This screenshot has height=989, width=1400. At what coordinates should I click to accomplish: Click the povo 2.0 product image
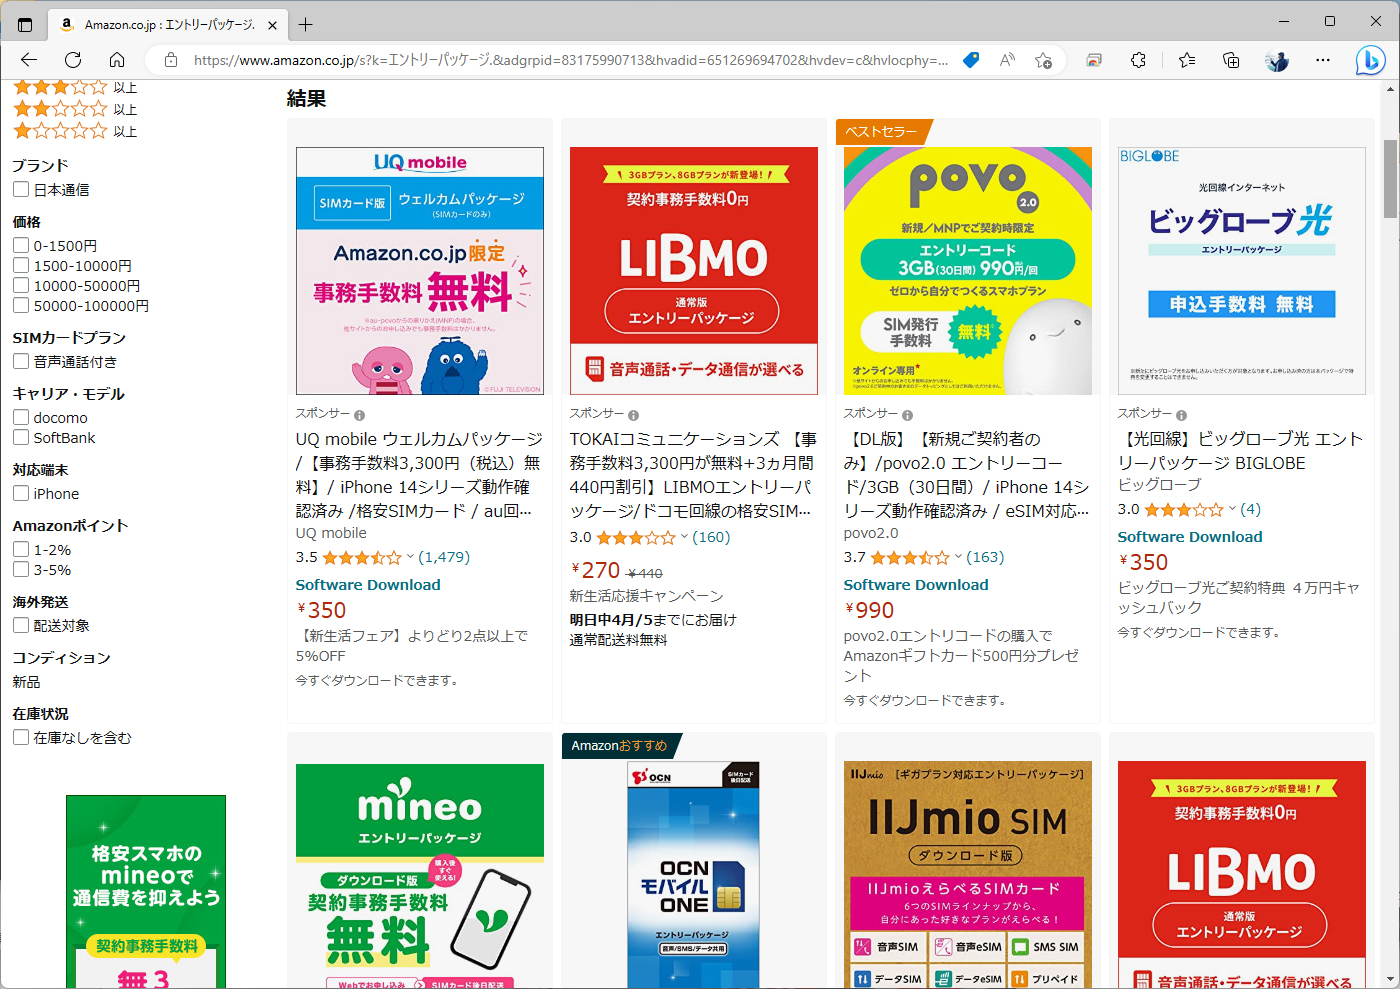(967, 271)
